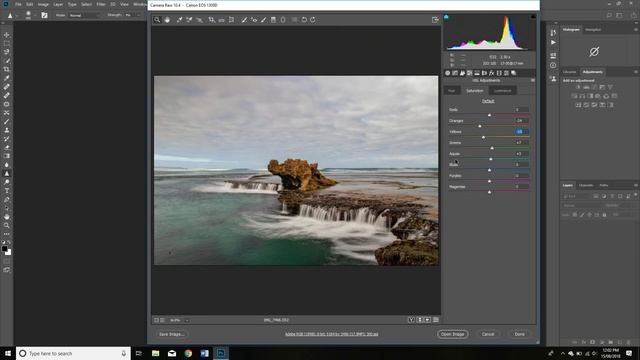Select the Transform tool
The width and height of the screenshot is (640, 360).
click(x=231, y=20)
